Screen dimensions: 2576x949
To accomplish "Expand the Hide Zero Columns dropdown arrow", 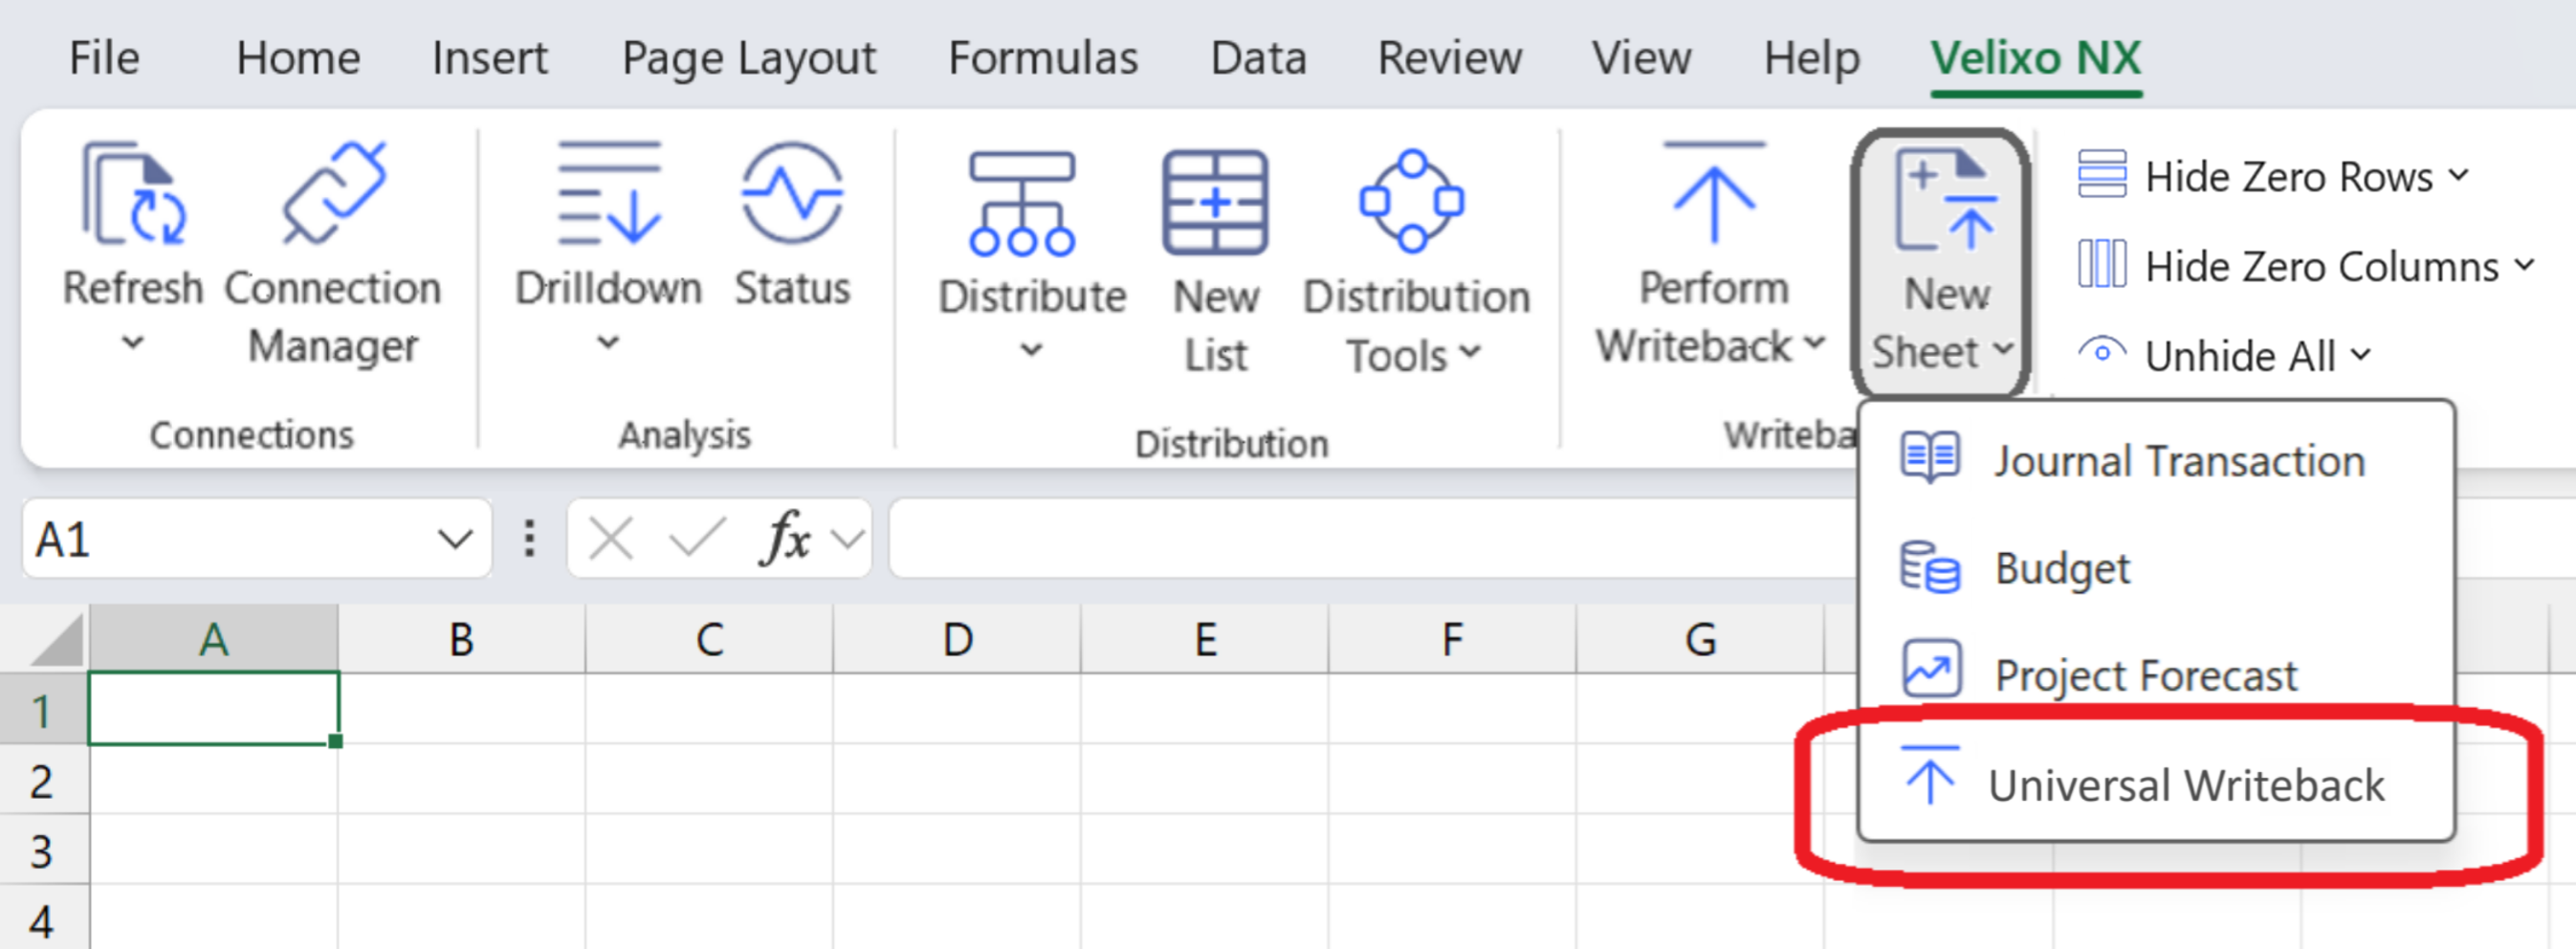I will 2525,266.
